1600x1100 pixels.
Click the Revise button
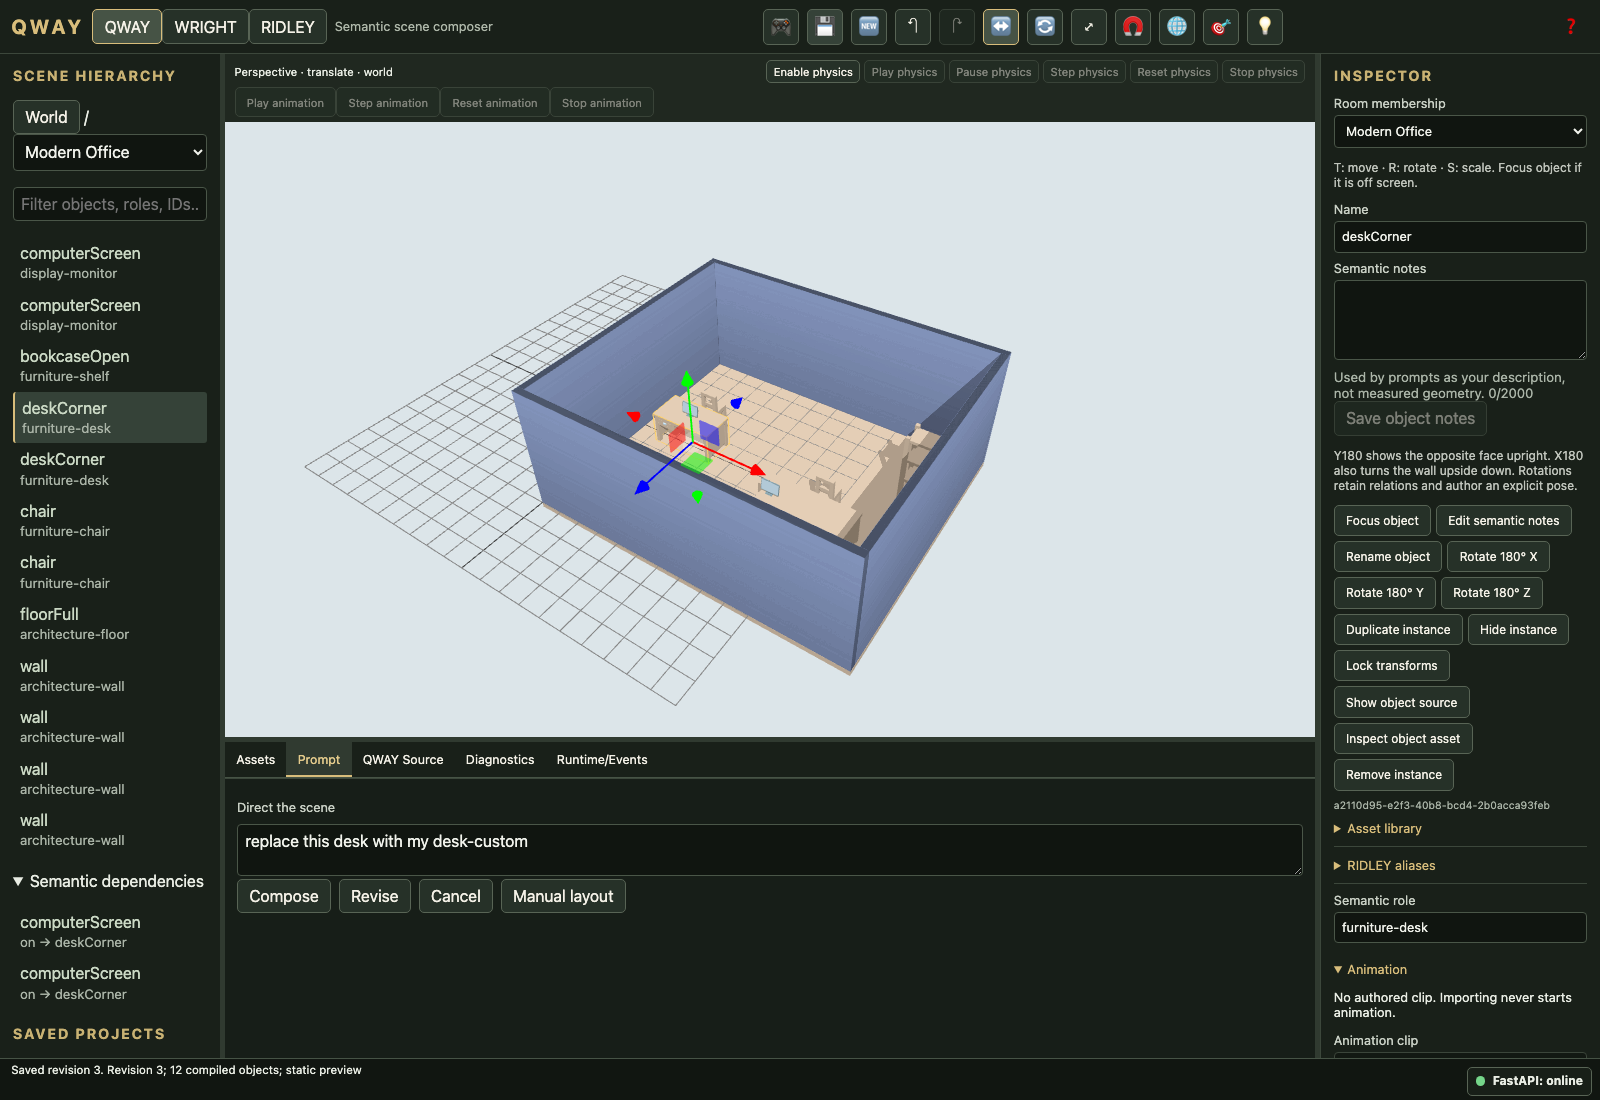(375, 896)
